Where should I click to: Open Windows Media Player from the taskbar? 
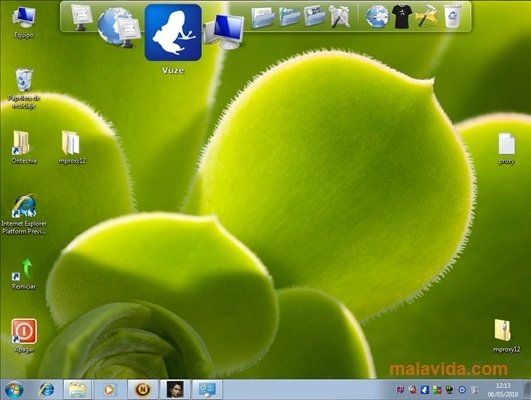tap(109, 390)
